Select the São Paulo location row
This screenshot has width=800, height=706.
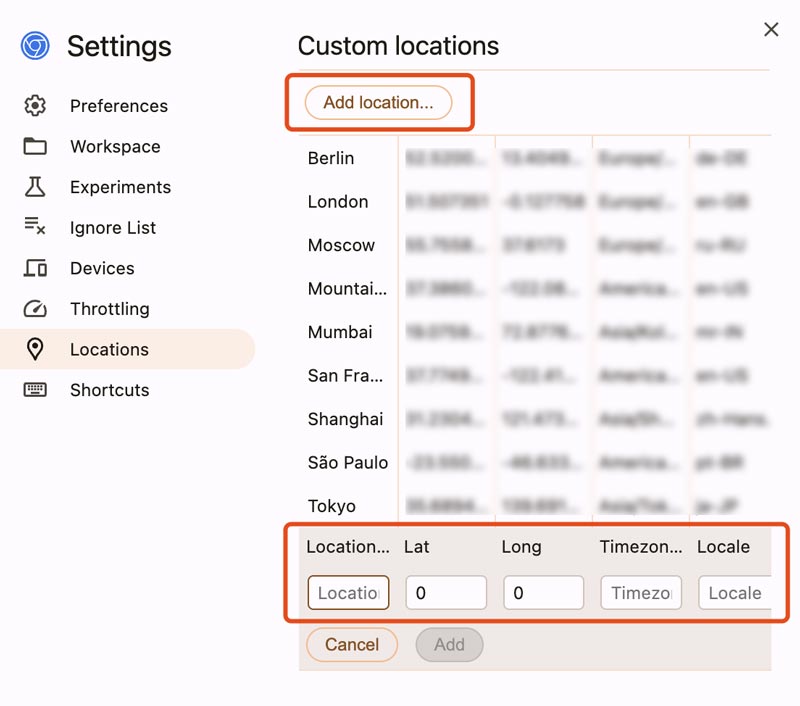(535, 463)
